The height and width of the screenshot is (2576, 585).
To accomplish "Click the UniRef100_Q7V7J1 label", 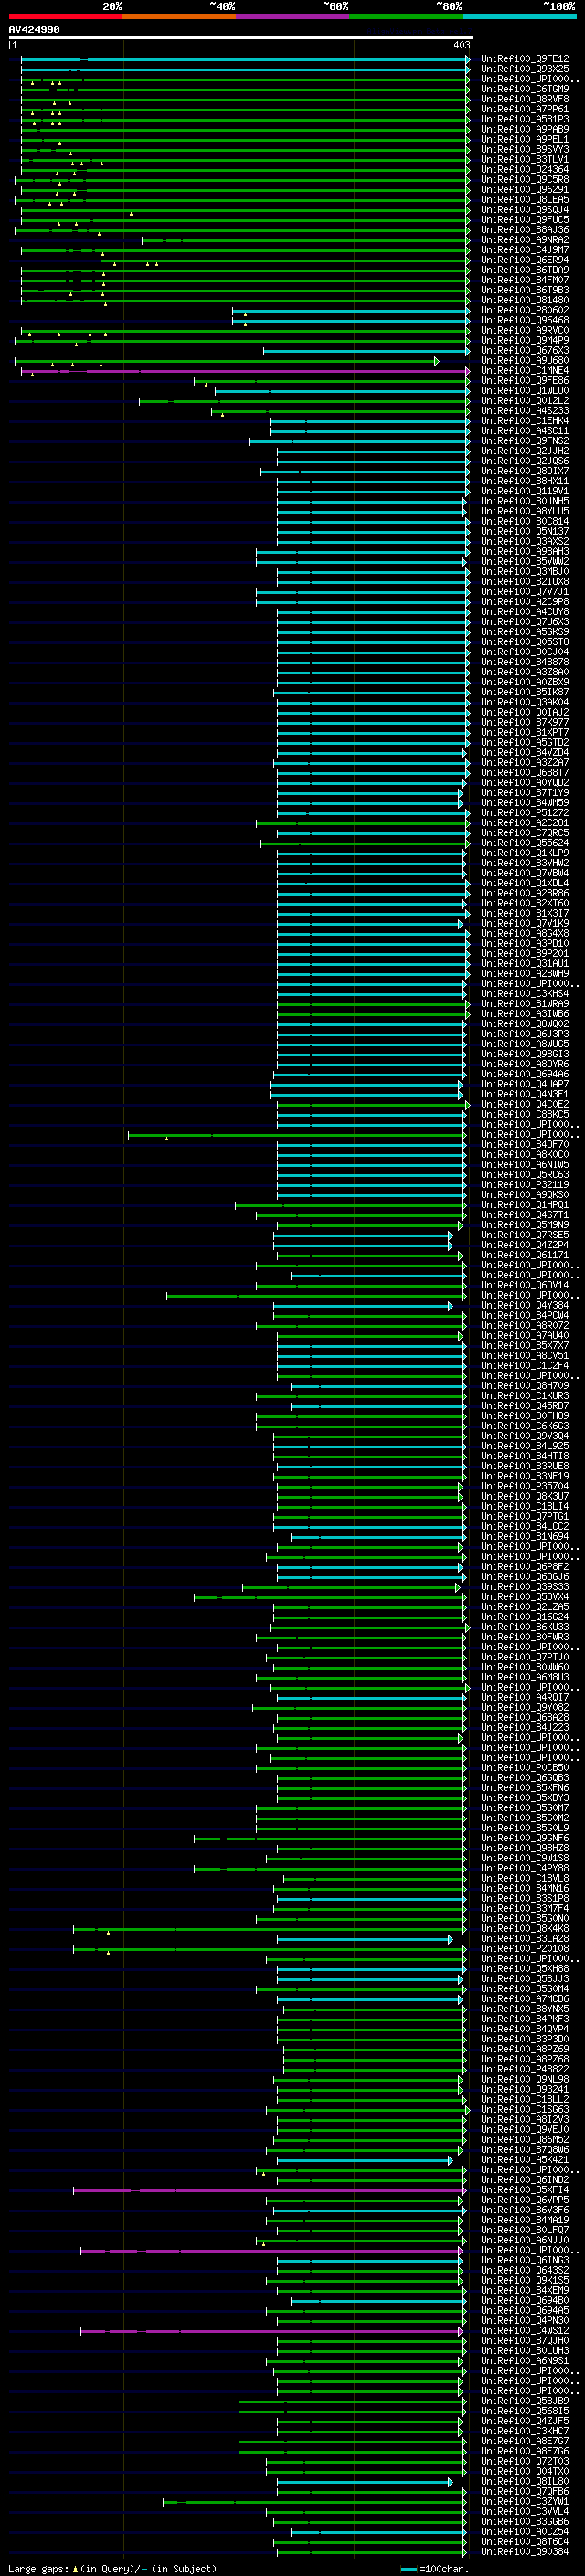I will (x=525, y=592).
